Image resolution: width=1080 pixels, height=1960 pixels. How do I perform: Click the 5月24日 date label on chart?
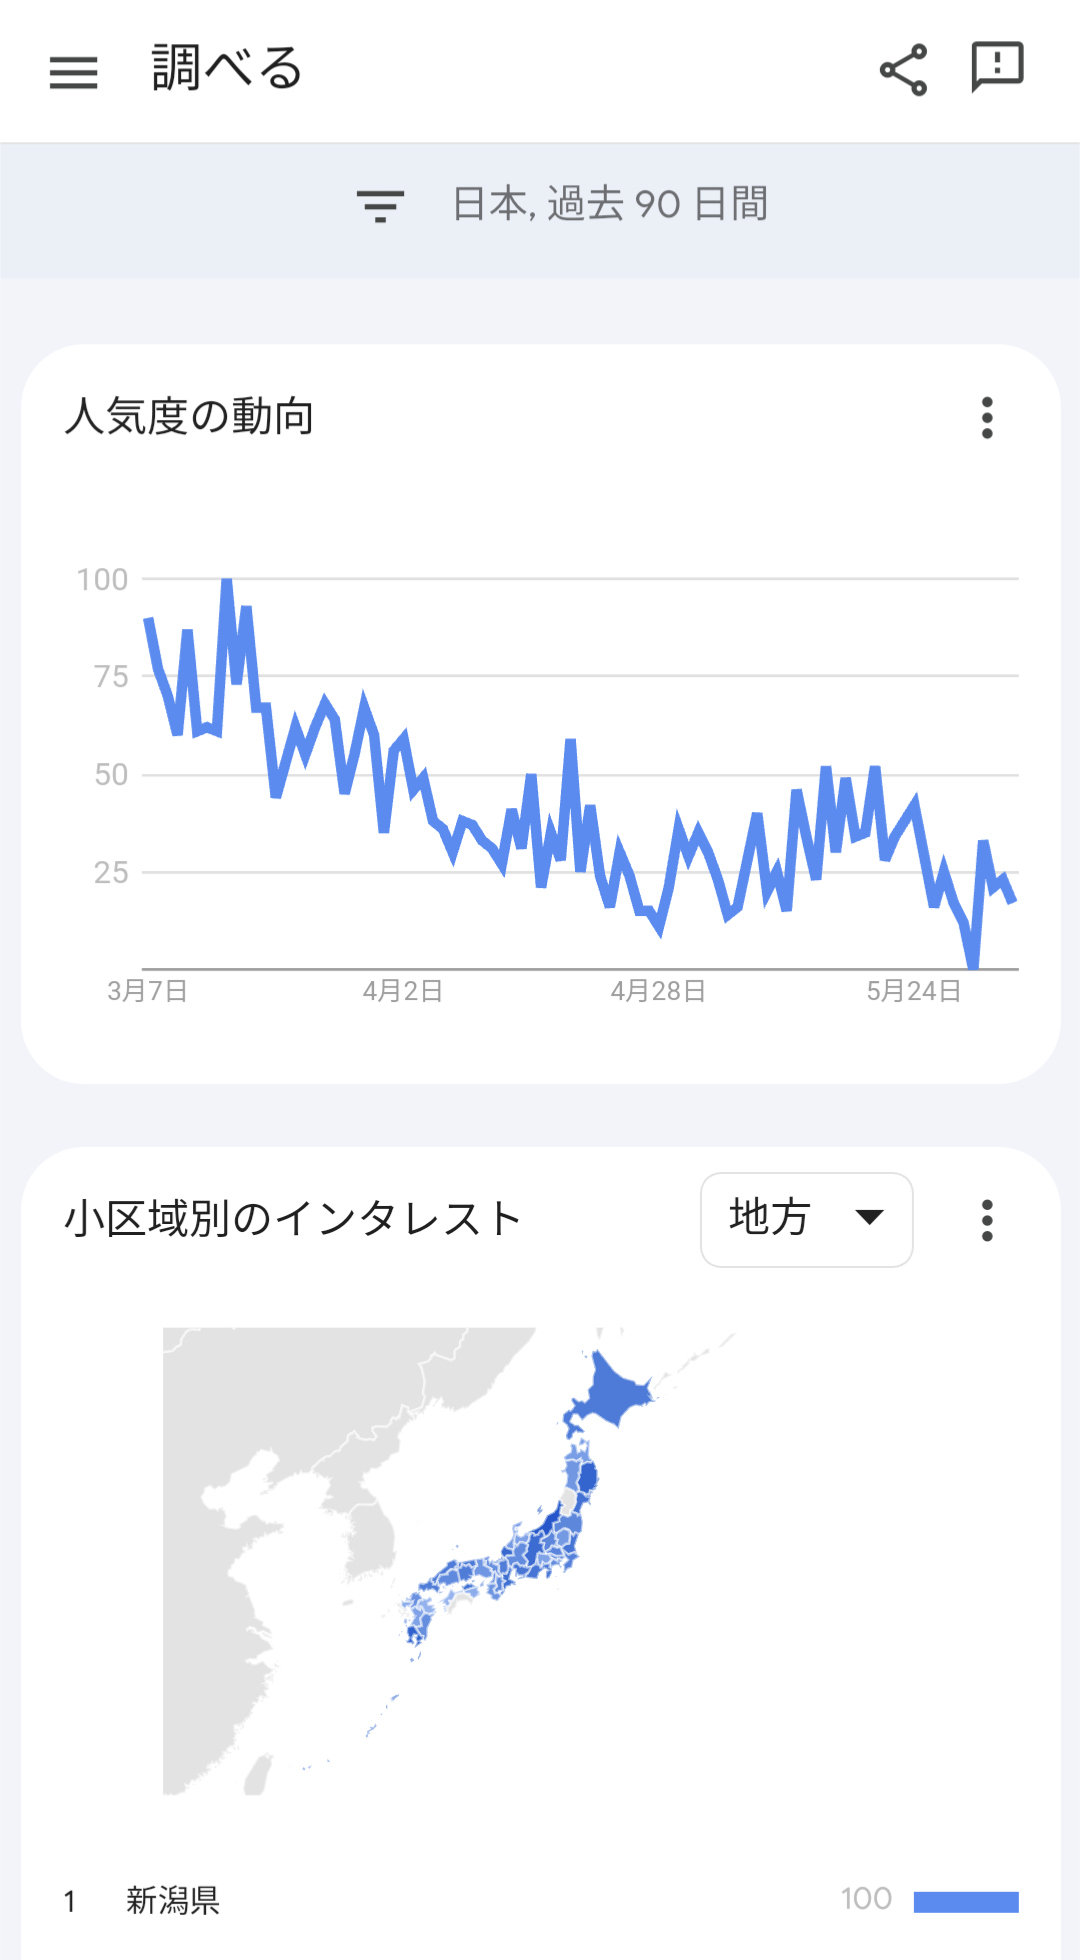[x=914, y=991]
